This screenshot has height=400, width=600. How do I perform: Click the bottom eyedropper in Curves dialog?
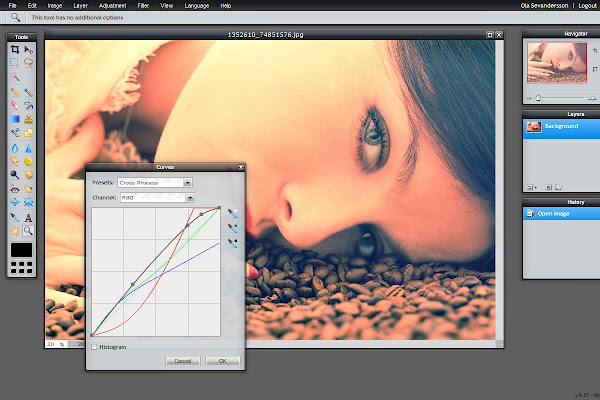click(232, 243)
